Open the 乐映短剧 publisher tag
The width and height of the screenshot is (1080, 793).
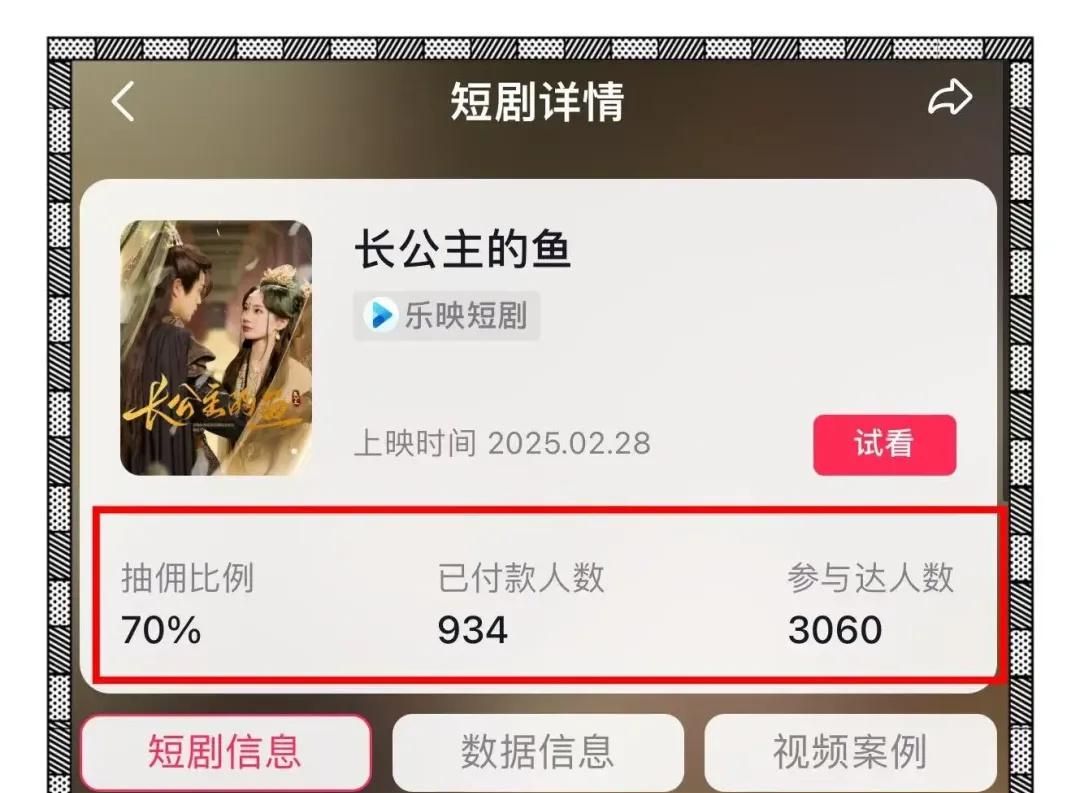click(446, 316)
